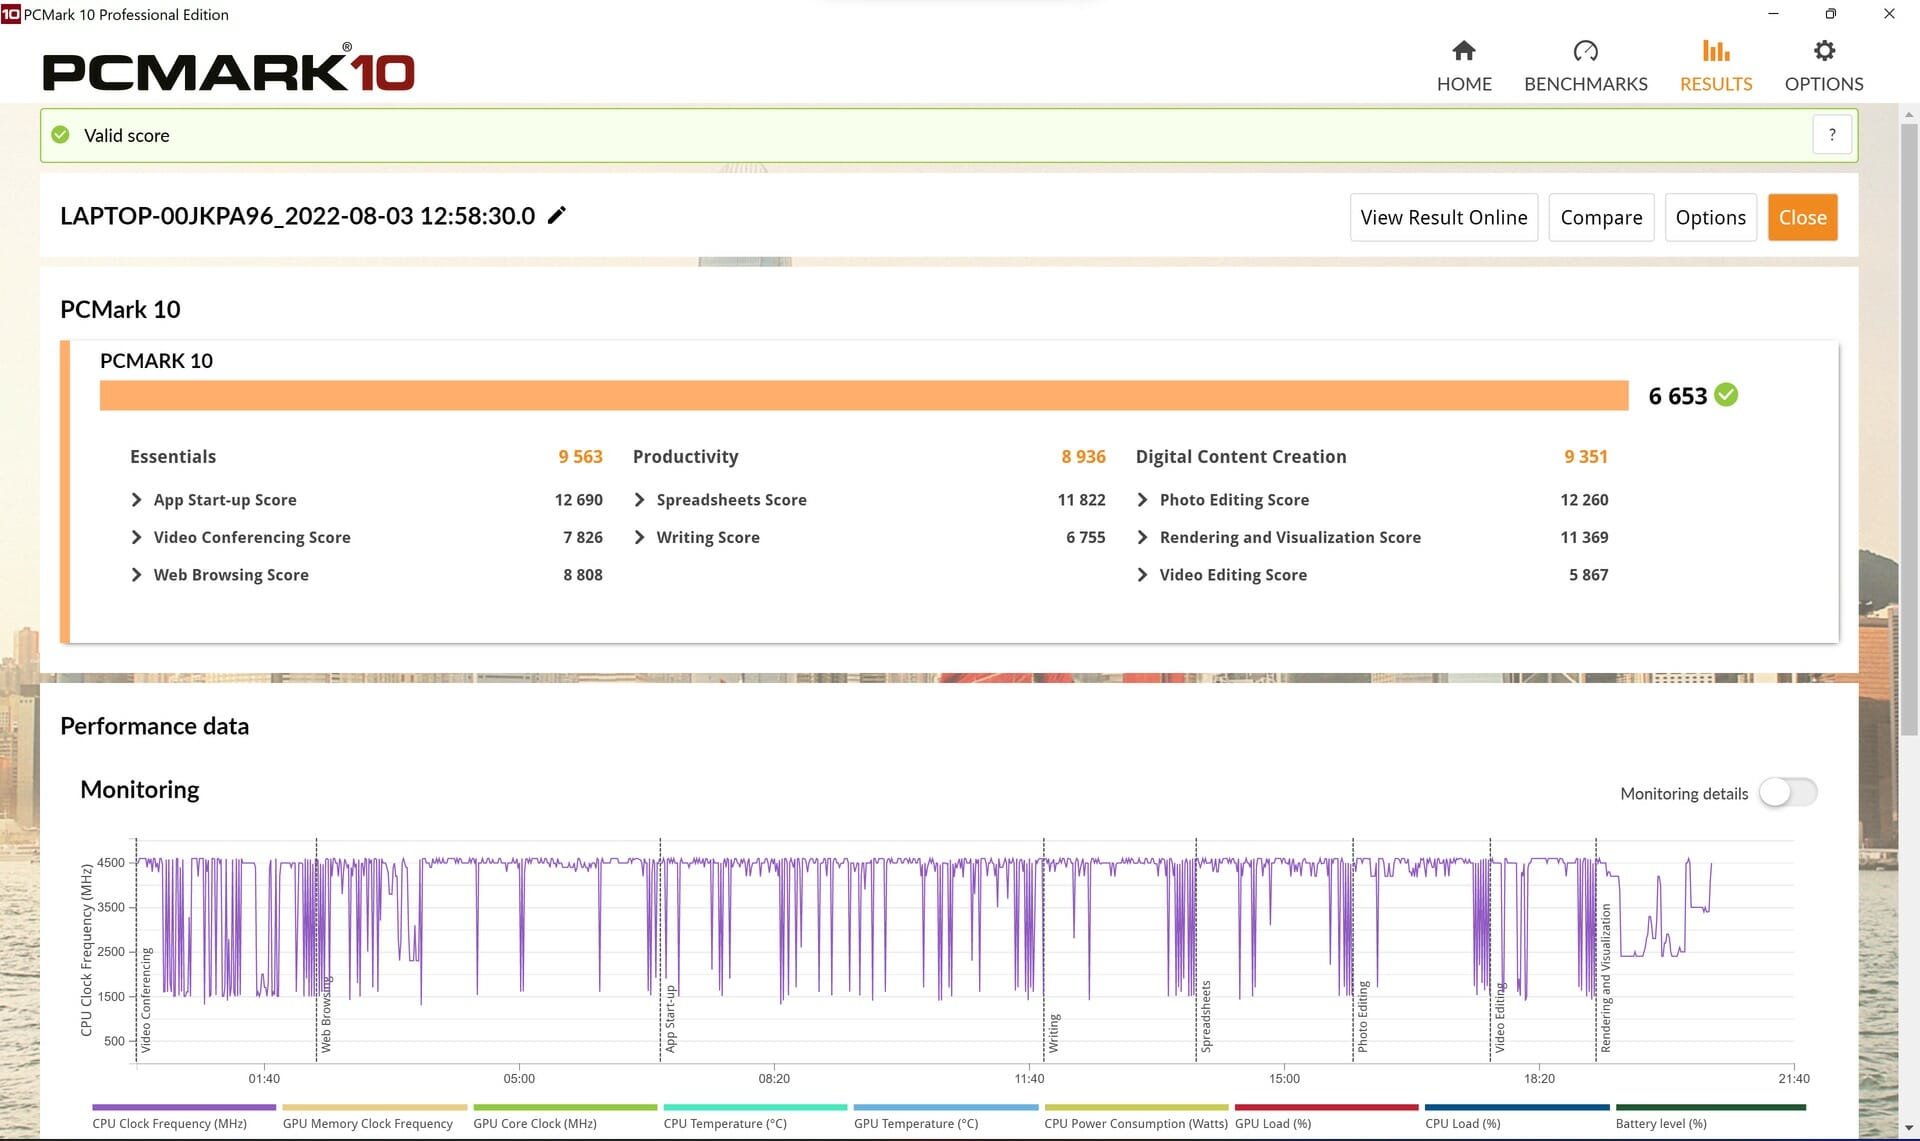Click the green check beside score 6 653
The image size is (1920, 1141).
tap(1726, 395)
